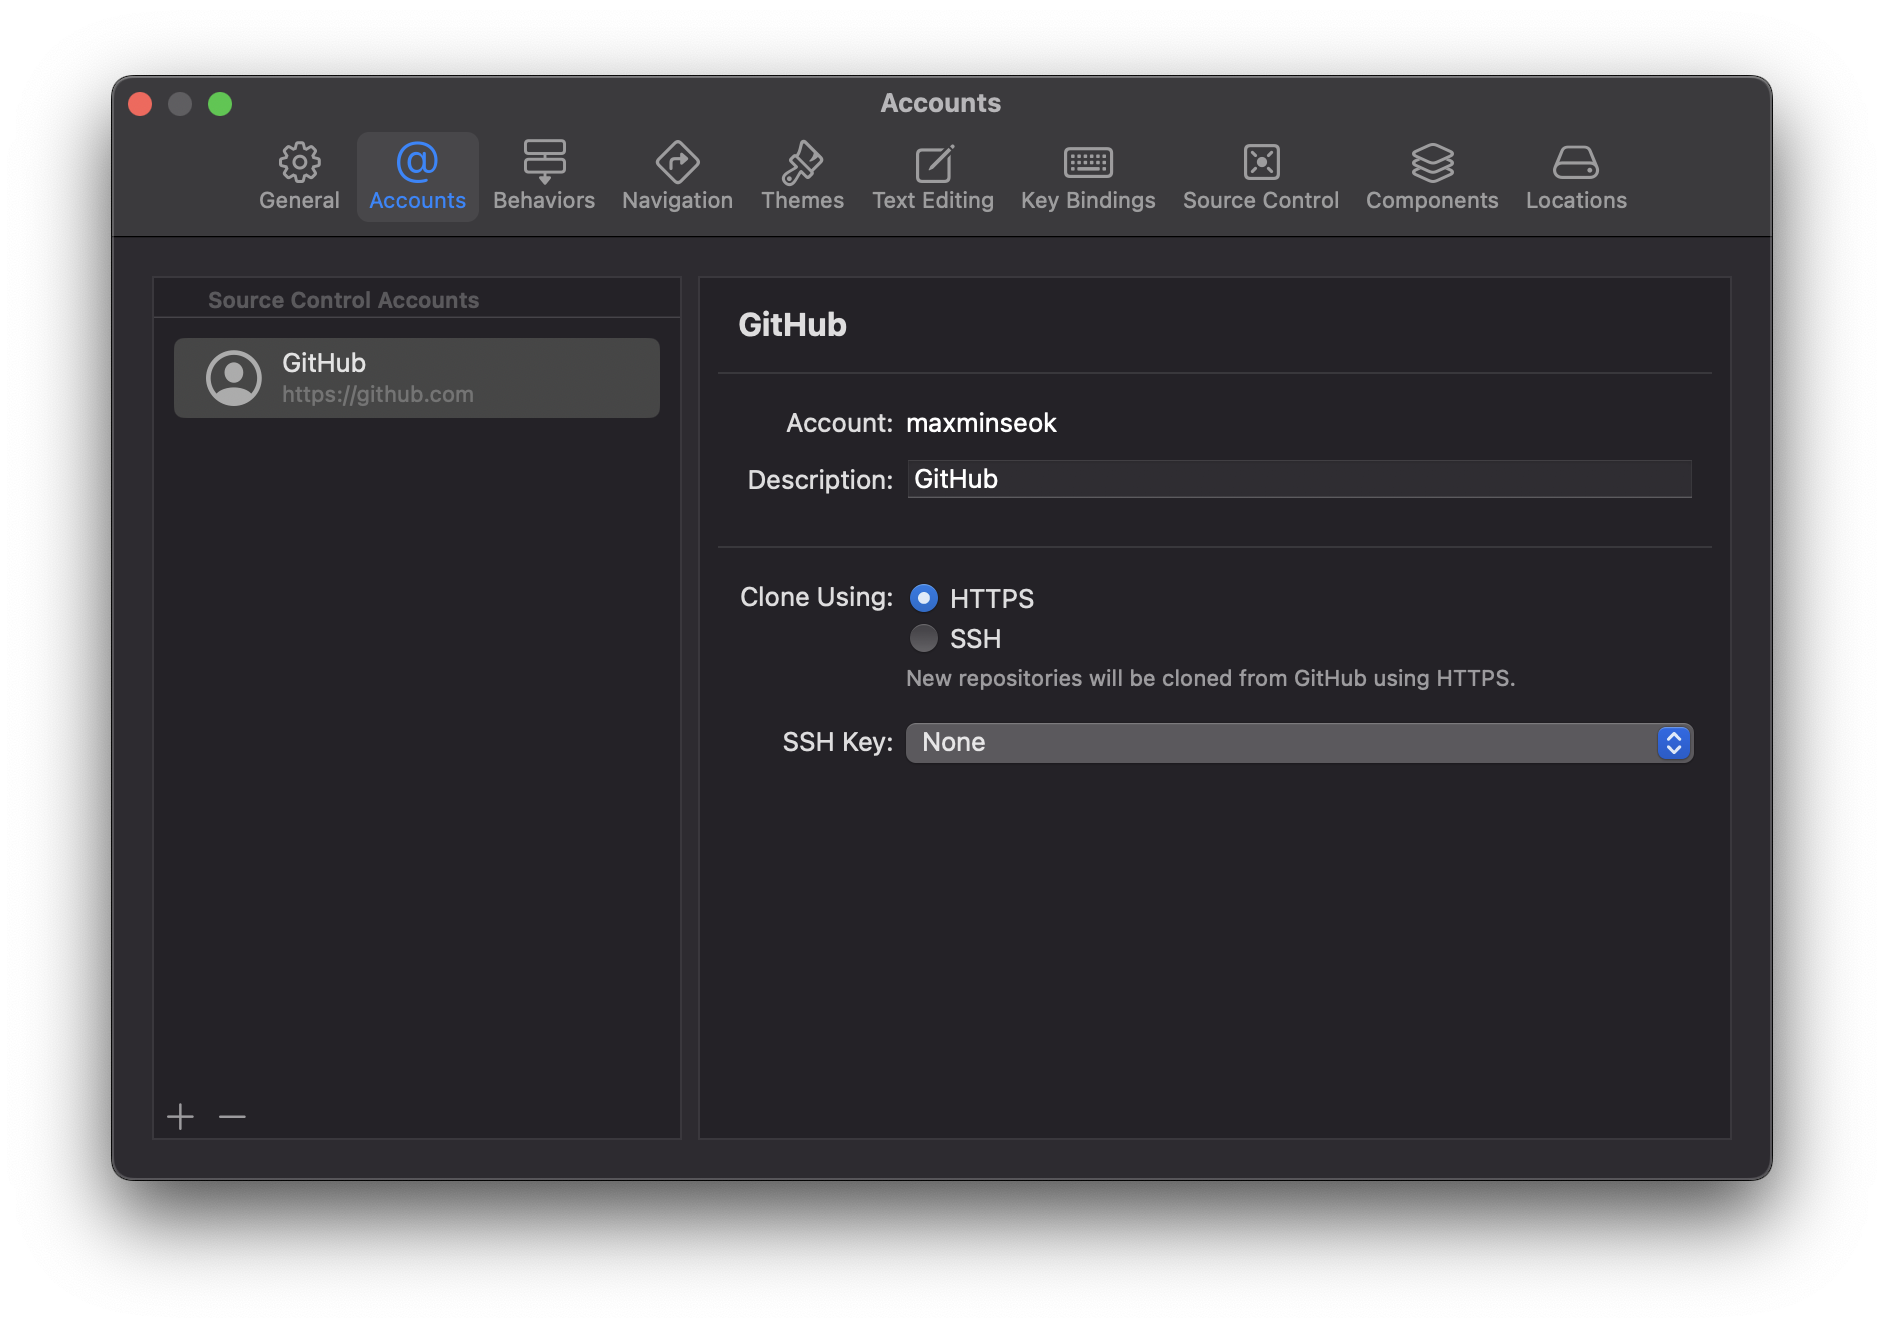Select SSH clone option
The width and height of the screenshot is (1884, 1328).
coord(924,638)
